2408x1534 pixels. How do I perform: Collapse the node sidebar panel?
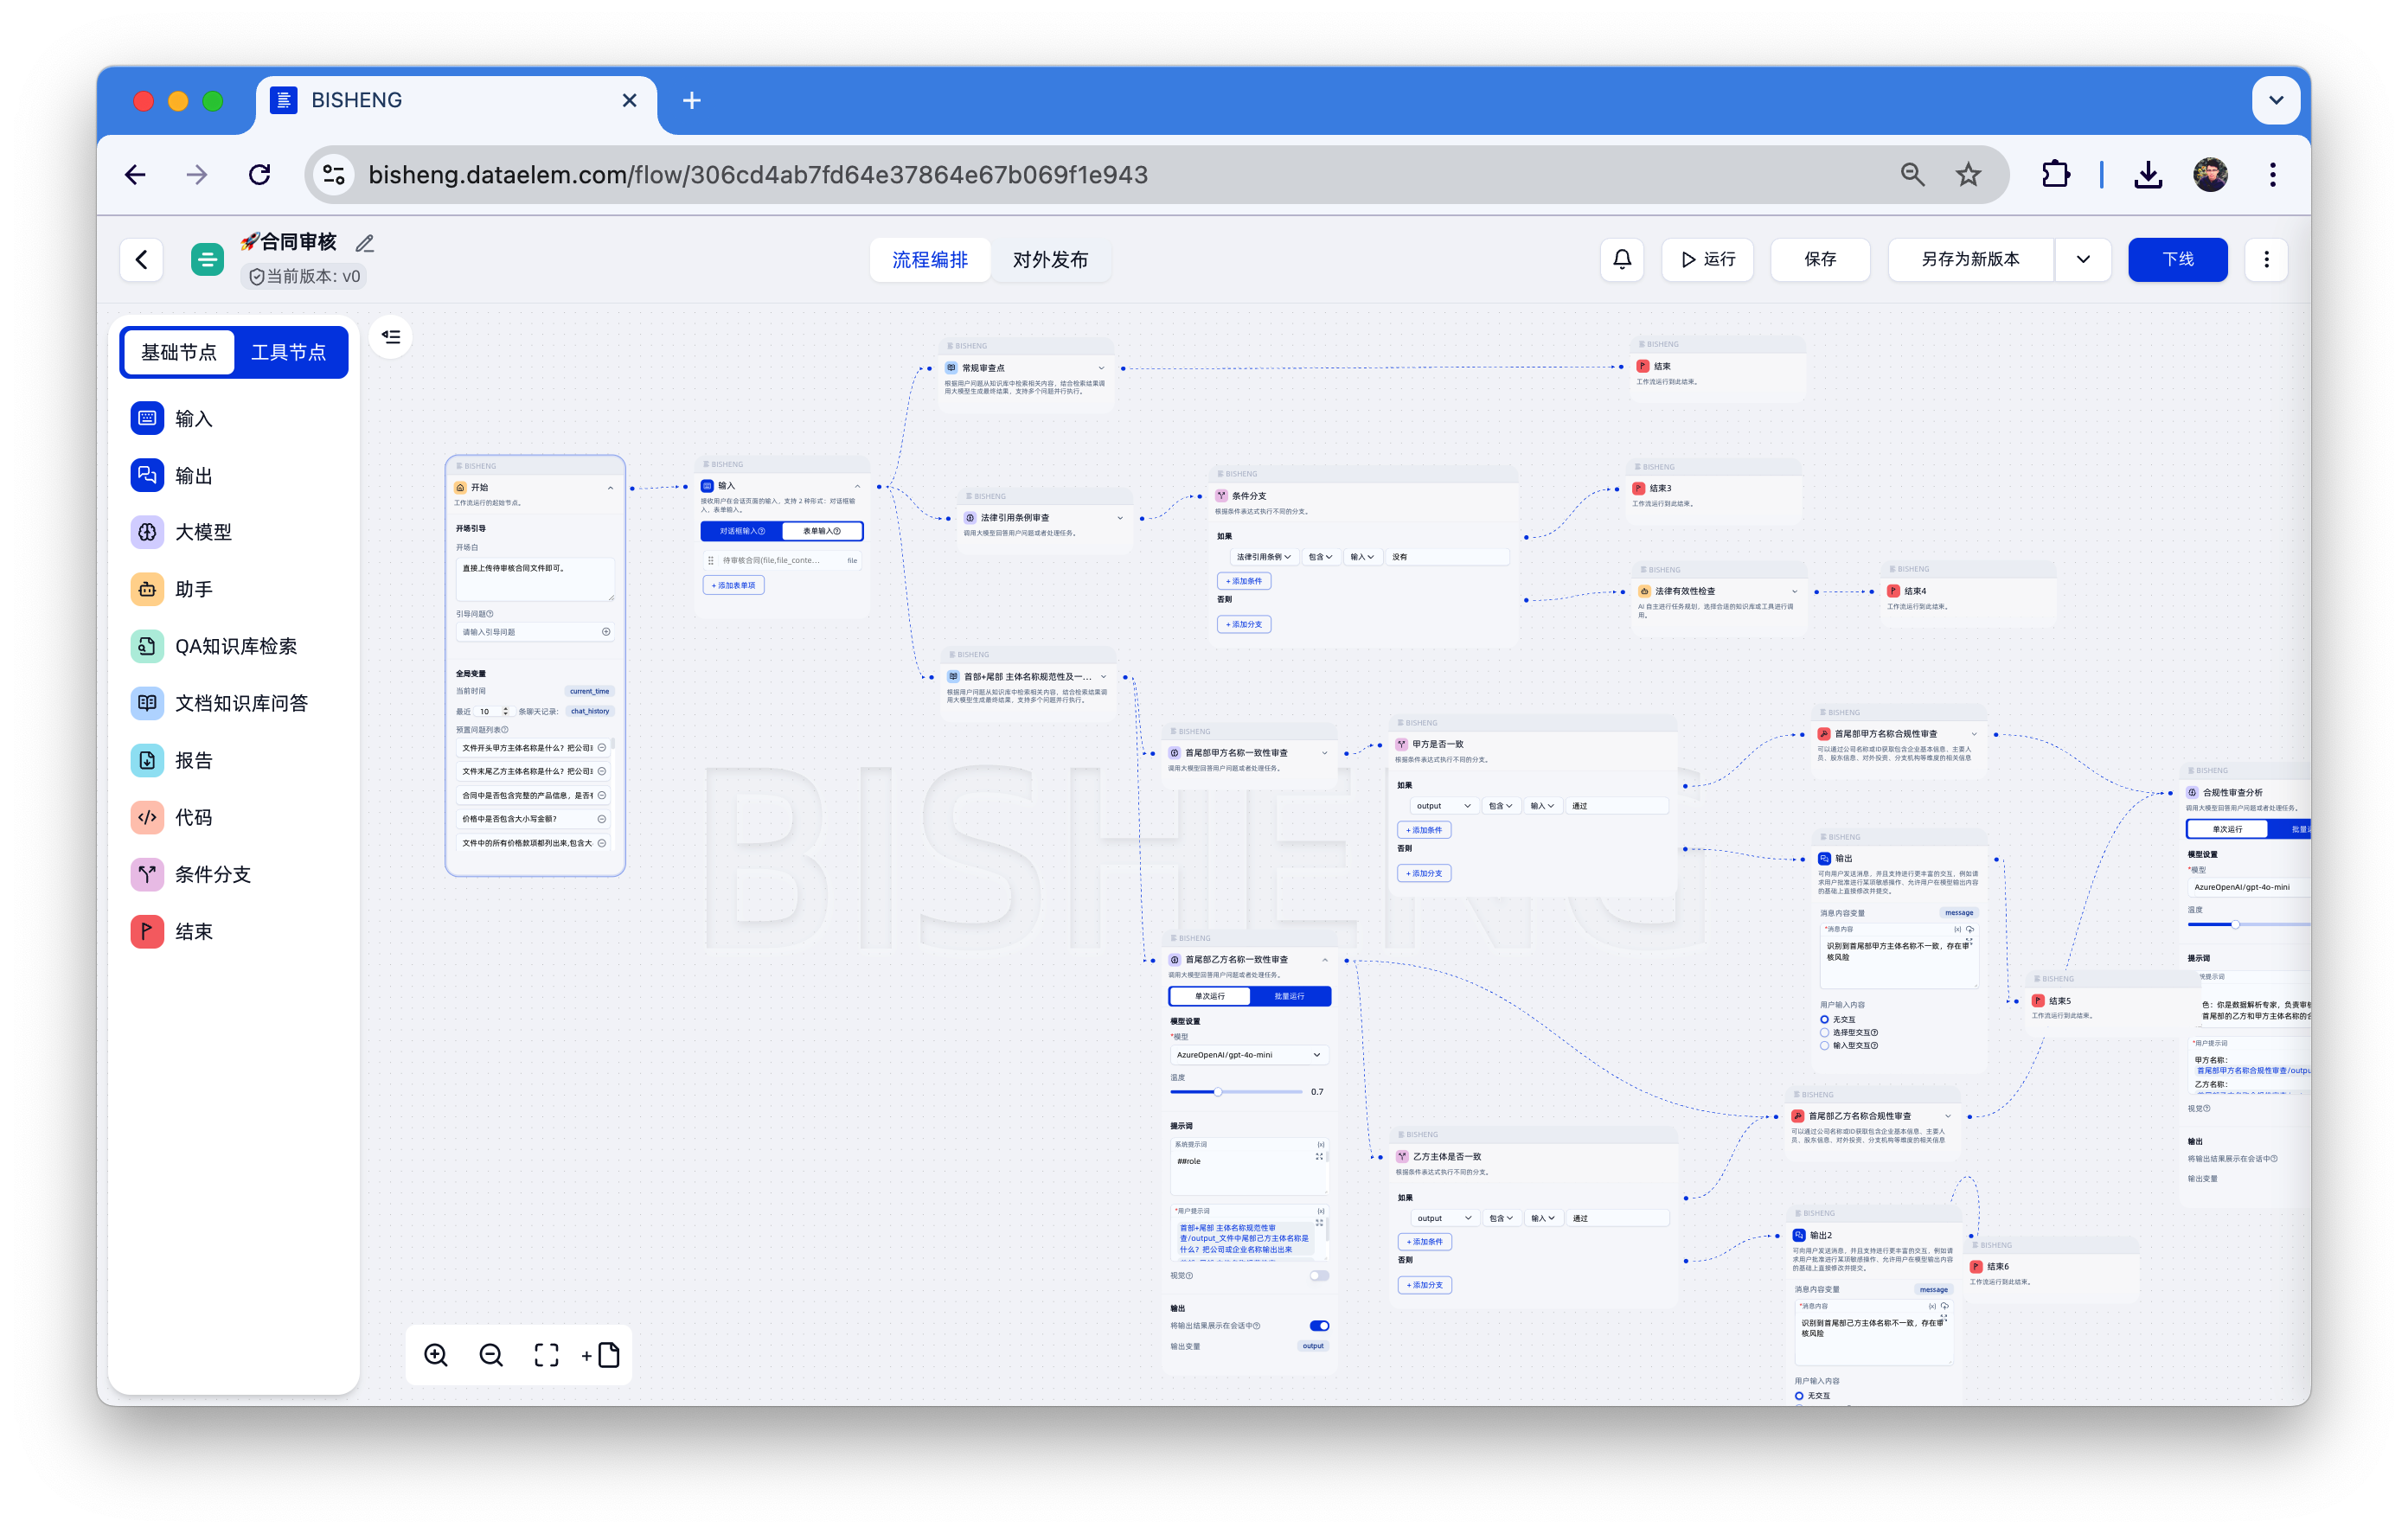point(391,337)
